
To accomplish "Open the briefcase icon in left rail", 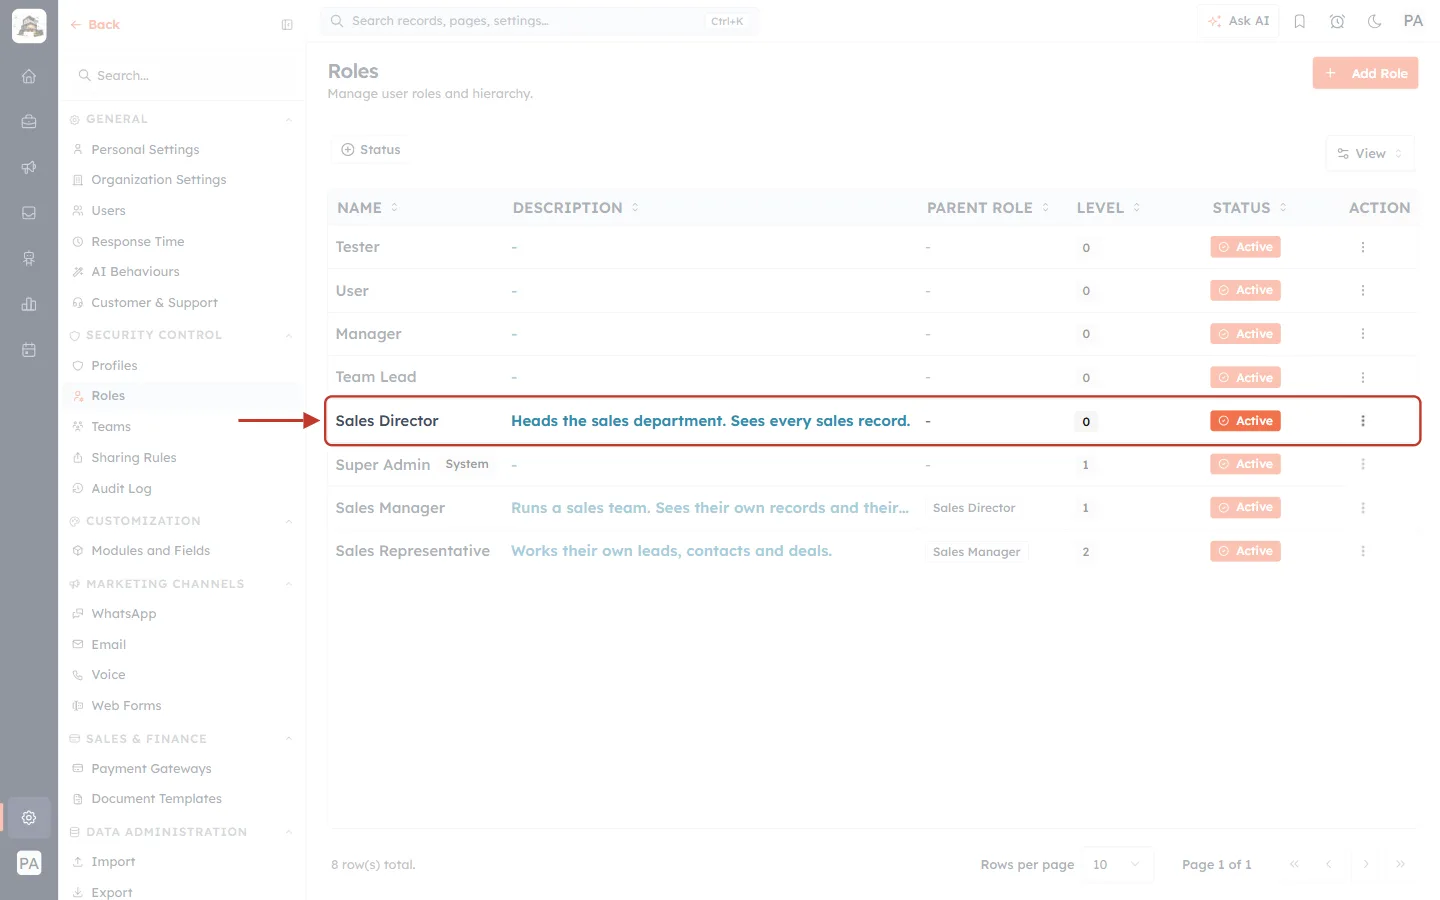I will pos(29,122).
